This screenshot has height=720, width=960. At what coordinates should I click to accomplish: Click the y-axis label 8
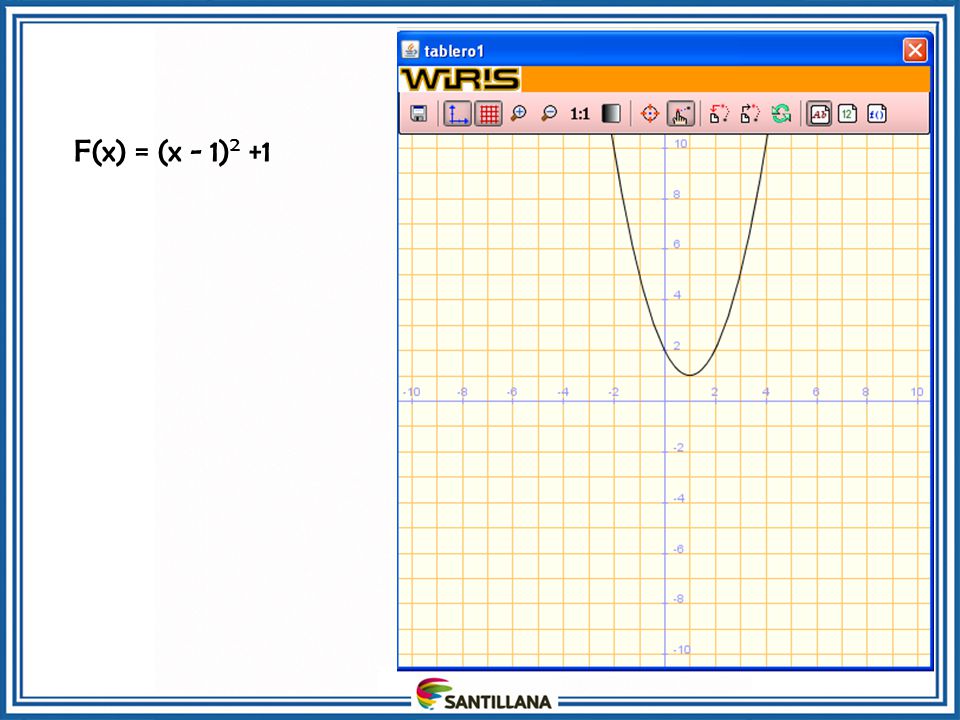click(x=677, y=195)
